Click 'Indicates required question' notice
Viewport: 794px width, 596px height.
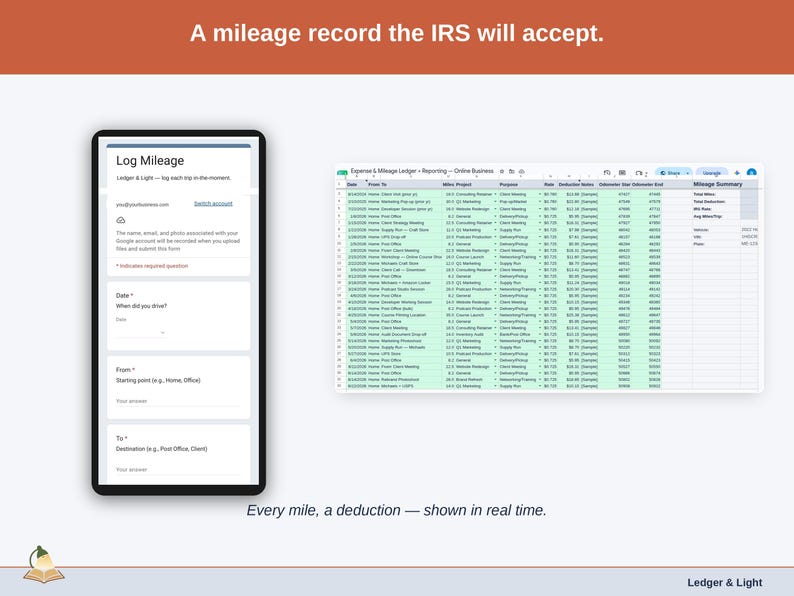[152, 266]
